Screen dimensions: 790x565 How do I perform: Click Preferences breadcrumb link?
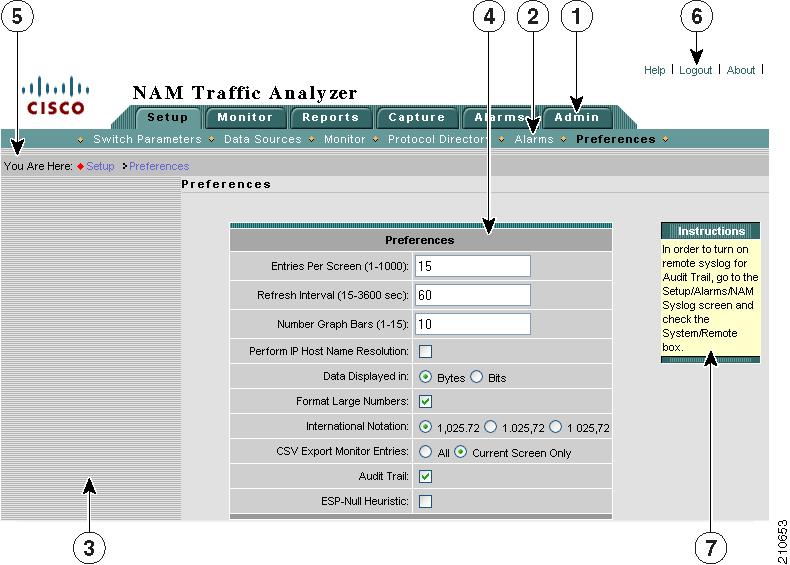[x=159, y=166]
